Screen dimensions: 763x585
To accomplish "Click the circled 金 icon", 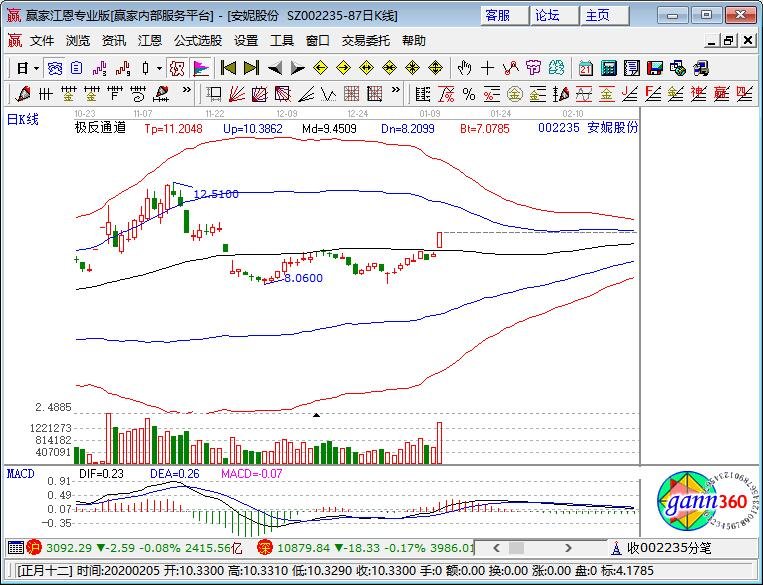I will tap(514, 93).
